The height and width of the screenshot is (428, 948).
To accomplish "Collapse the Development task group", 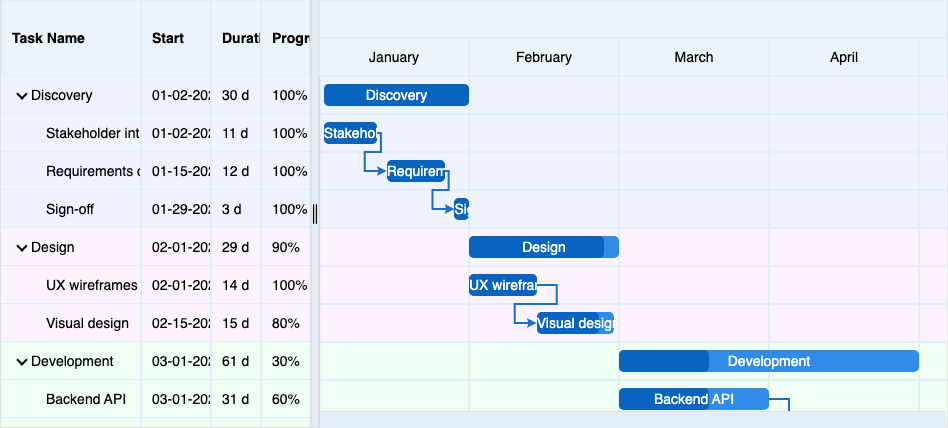I will click(x=21, y=362).
